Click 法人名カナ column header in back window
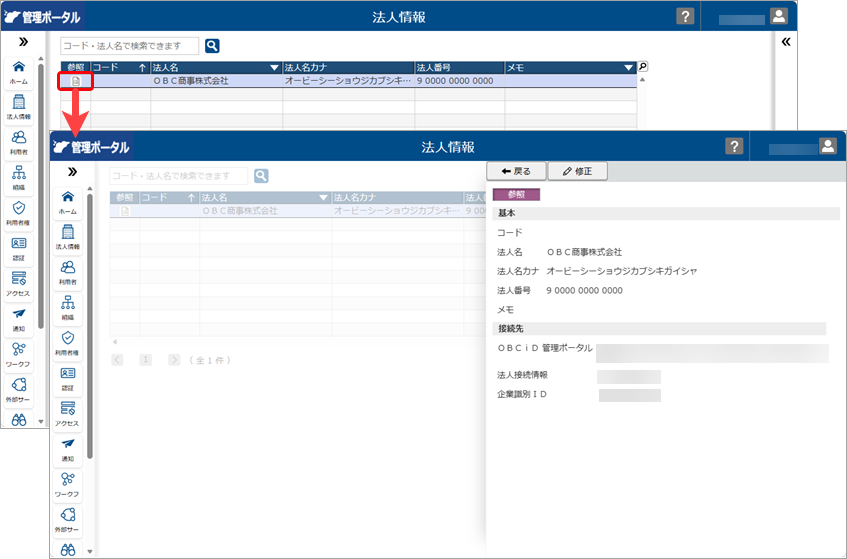This screenshot has width=847, height=559. coord(348,68)
